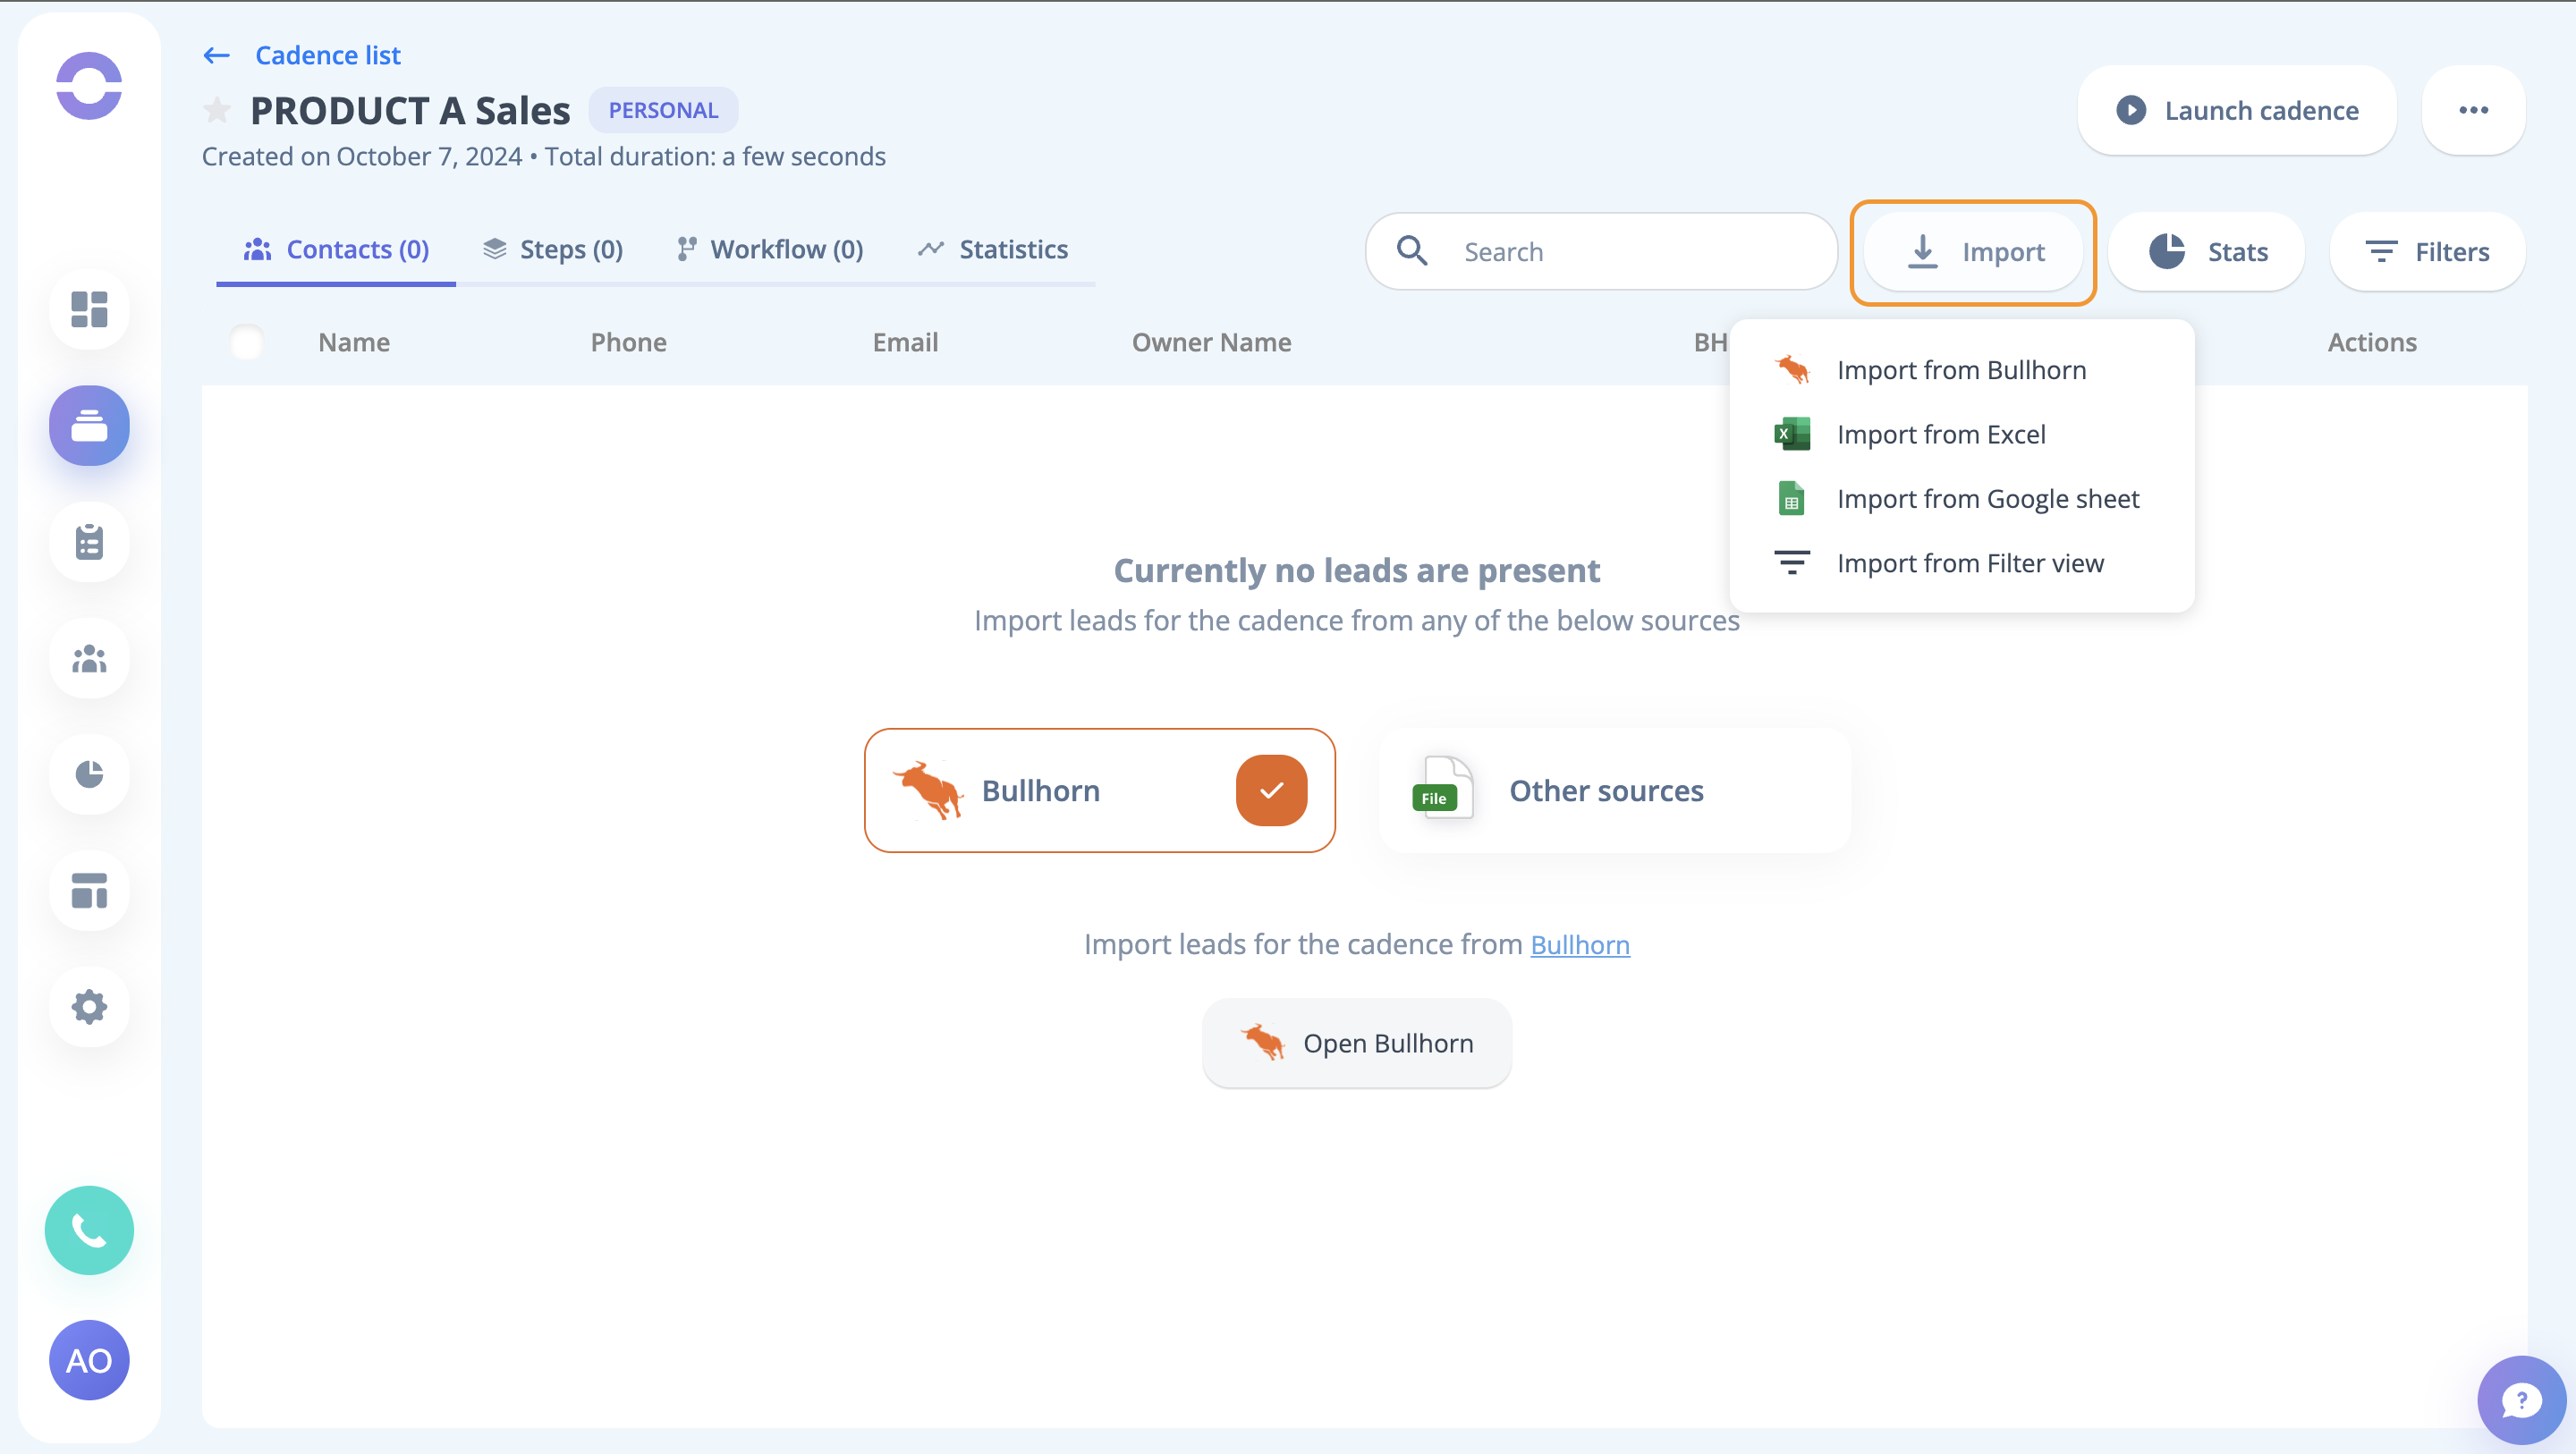Click the Cadence list breadcrumb link
Image resolution: width=2576 pixels, height=1454 pixels.
coord(327,55)
